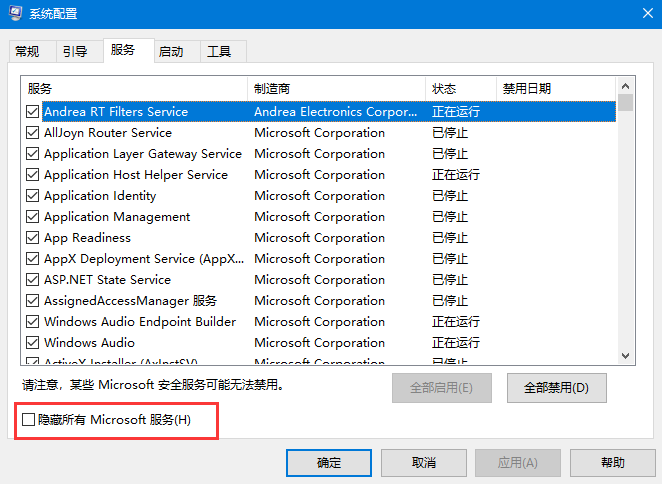The image size is (662, 484).
Task: Switch to the 启动 tab
Action: click(171, 51)
